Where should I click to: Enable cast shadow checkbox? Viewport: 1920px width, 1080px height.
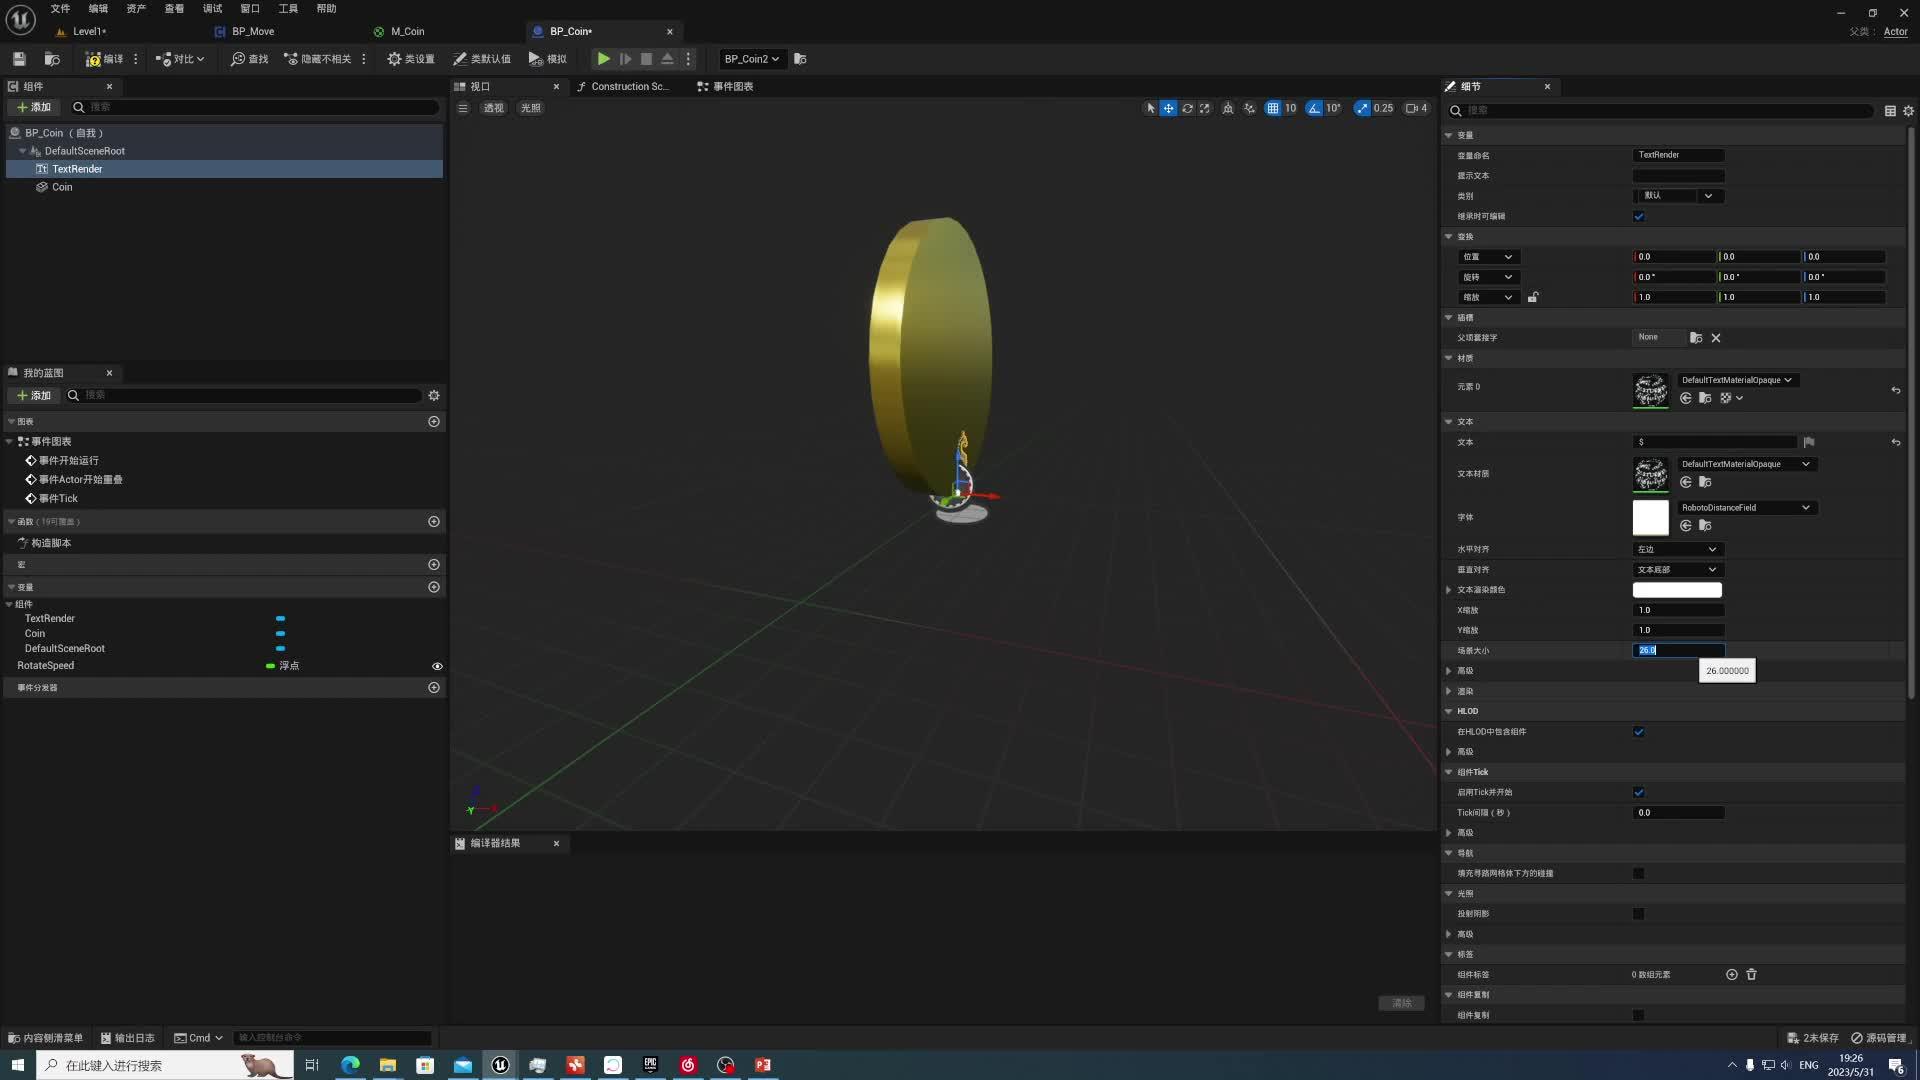tap(1638, 914)
